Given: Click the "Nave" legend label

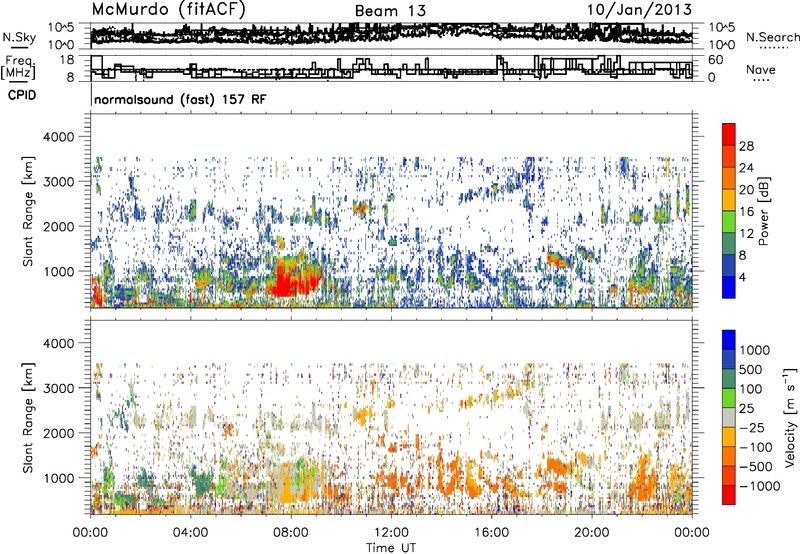Looking at the screenshot, I should 761,70.
